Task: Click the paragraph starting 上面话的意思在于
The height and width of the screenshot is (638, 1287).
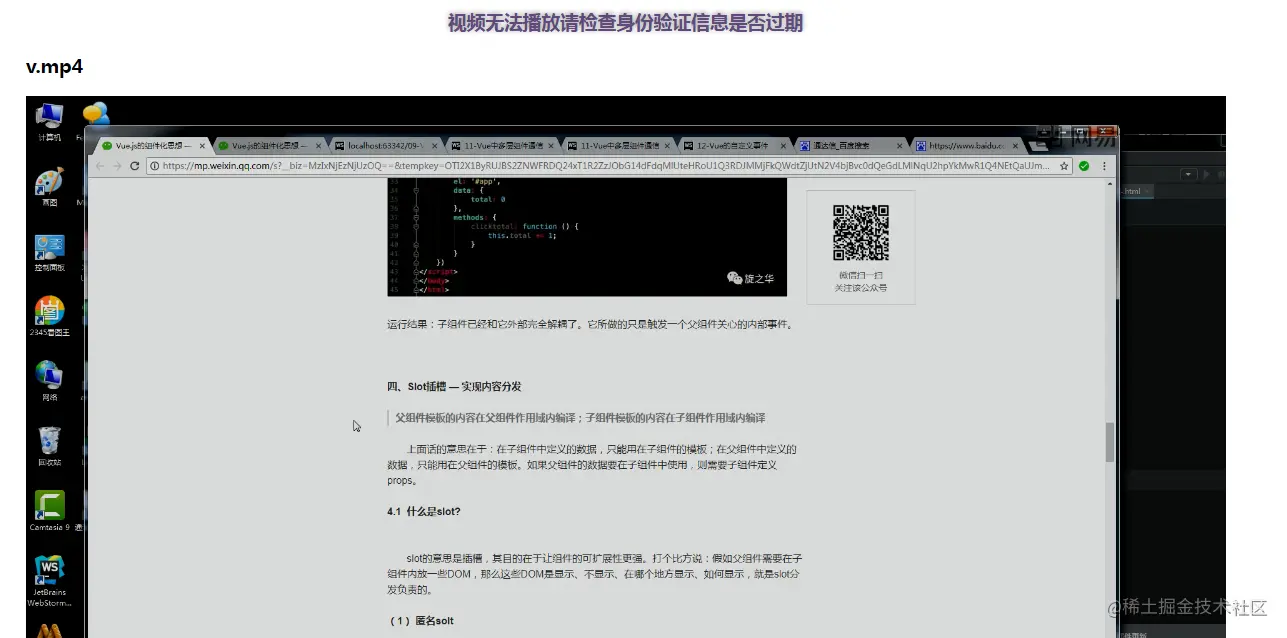Action: click(592, 465)
